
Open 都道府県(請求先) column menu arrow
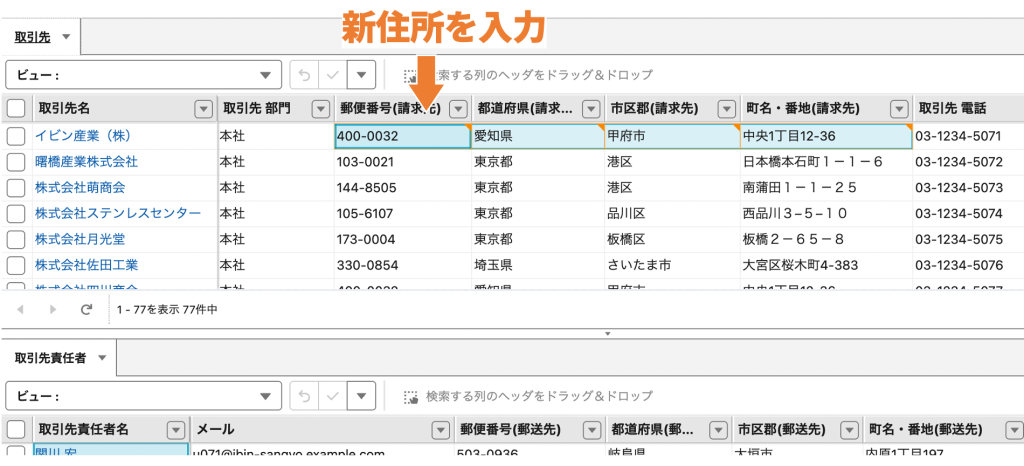[x=593, y=109]
